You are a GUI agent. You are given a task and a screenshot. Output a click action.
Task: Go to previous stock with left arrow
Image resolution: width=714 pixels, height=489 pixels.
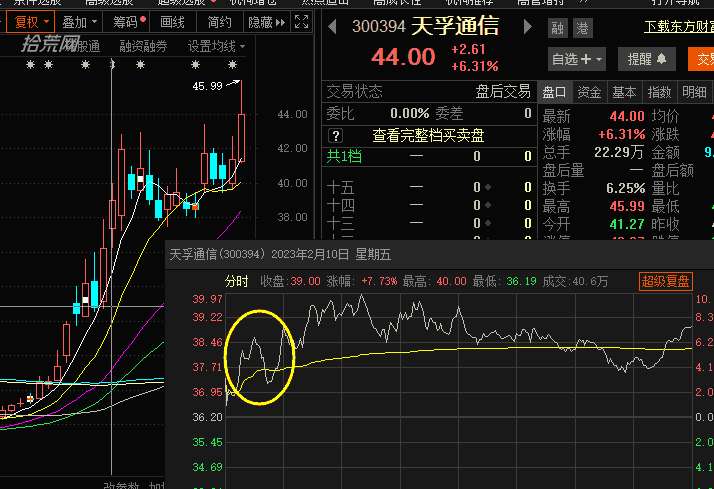pos(332,27)
